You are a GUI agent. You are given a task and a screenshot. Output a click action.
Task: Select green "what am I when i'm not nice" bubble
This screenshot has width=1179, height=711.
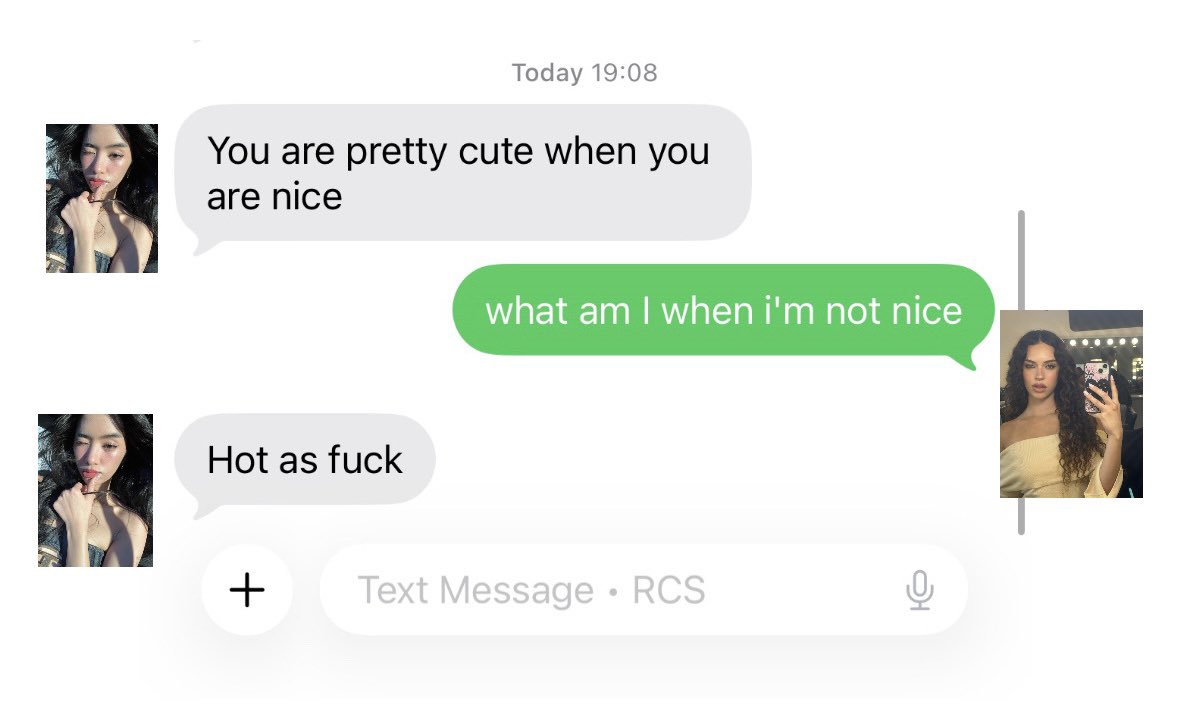[723, 311]
